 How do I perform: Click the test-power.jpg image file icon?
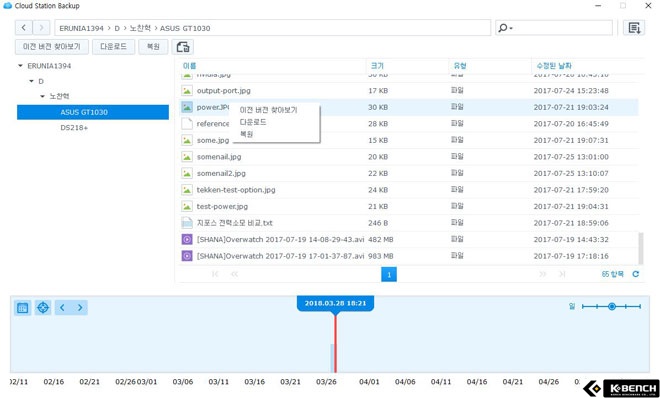[187, 206]
